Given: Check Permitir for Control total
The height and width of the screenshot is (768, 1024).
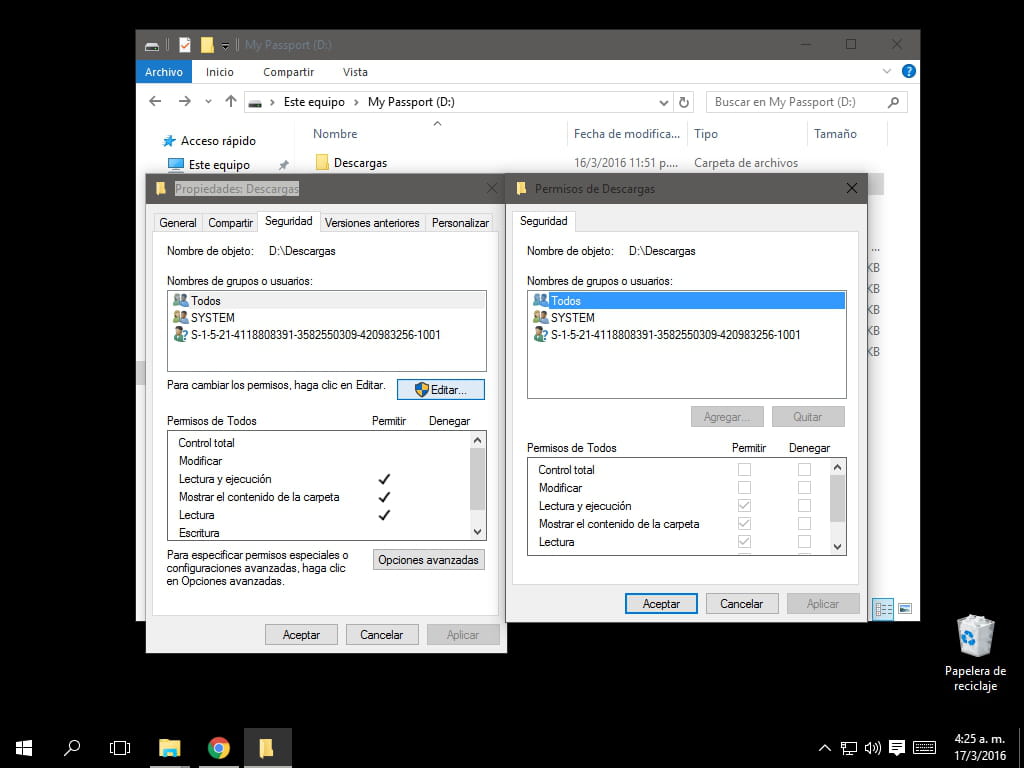Looking at the screenshot, I should point(744,470).
